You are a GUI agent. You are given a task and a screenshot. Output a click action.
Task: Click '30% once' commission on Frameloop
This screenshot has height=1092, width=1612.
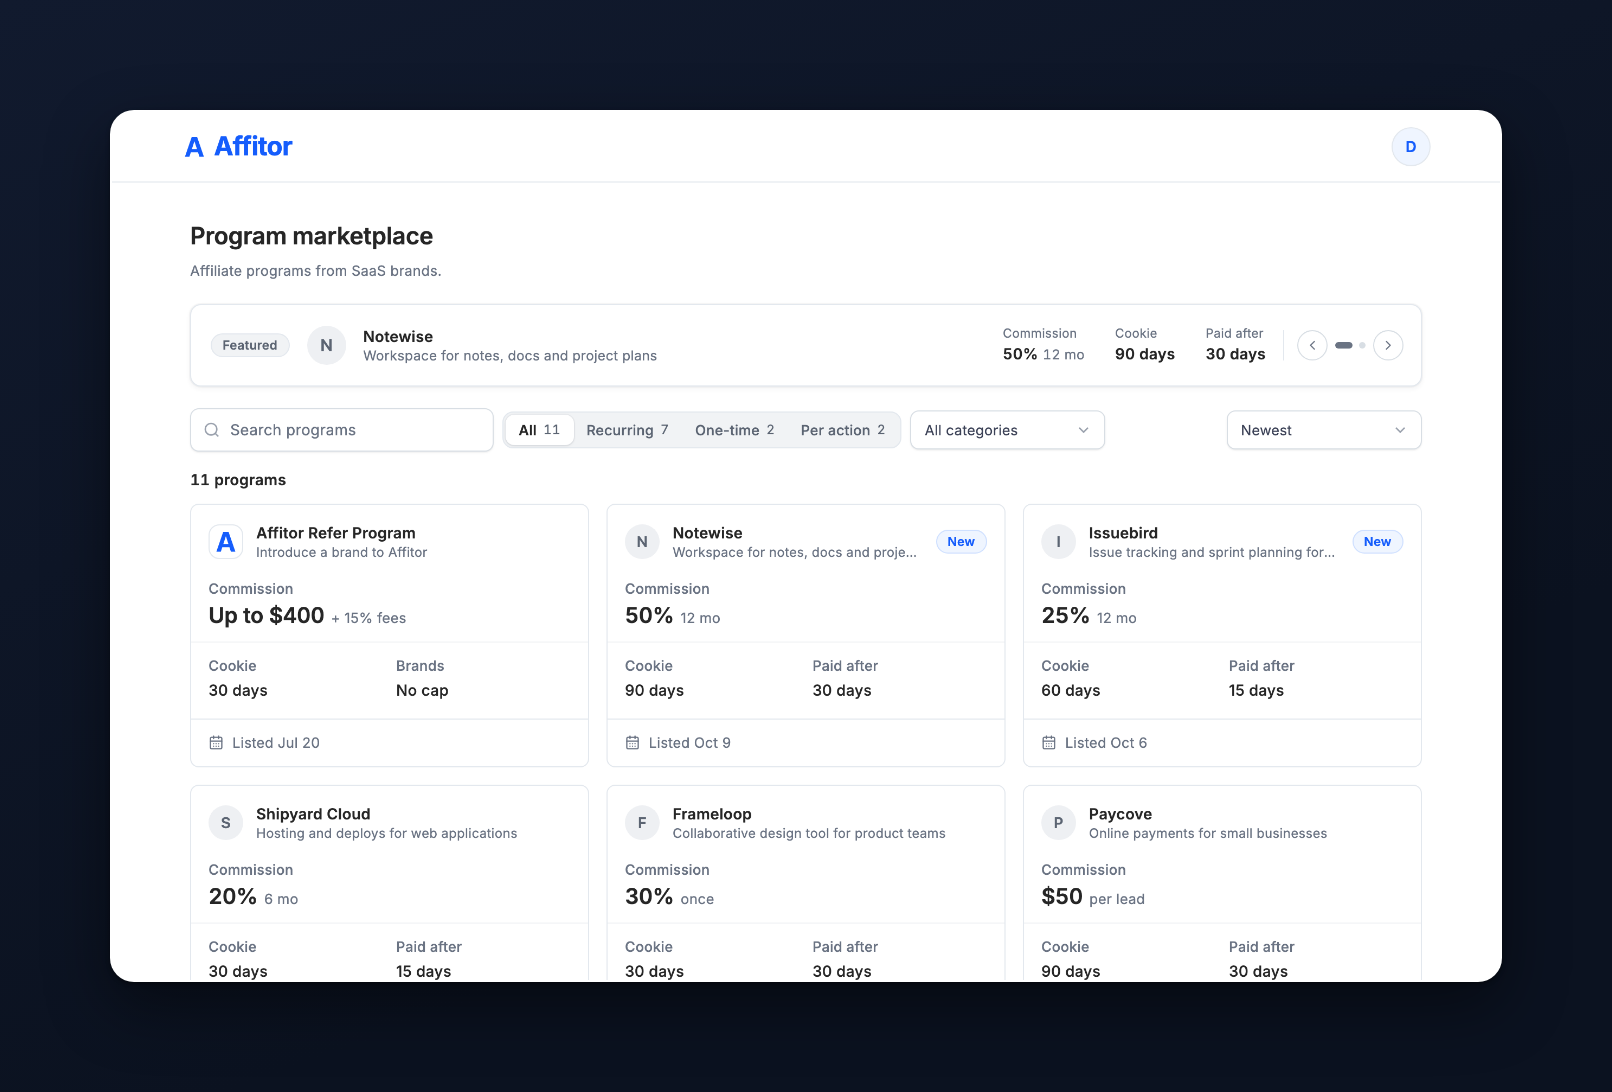point(669,897)
